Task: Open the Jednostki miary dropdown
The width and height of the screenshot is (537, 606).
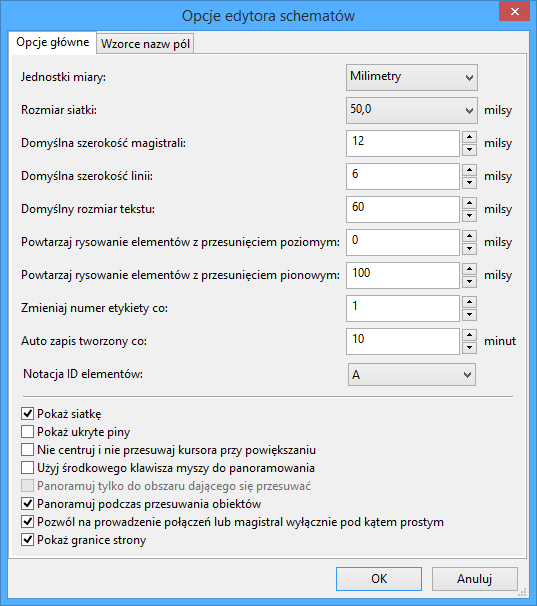Action: 412,77
